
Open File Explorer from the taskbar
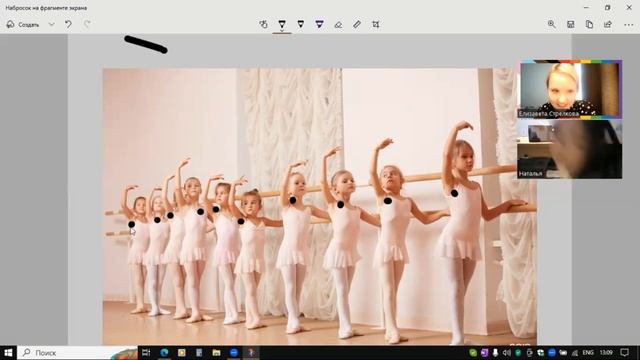216,353
